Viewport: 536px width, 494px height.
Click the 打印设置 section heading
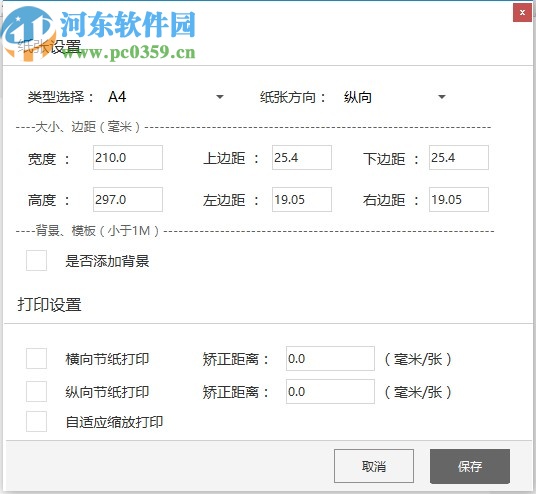(x=50, y=304)
